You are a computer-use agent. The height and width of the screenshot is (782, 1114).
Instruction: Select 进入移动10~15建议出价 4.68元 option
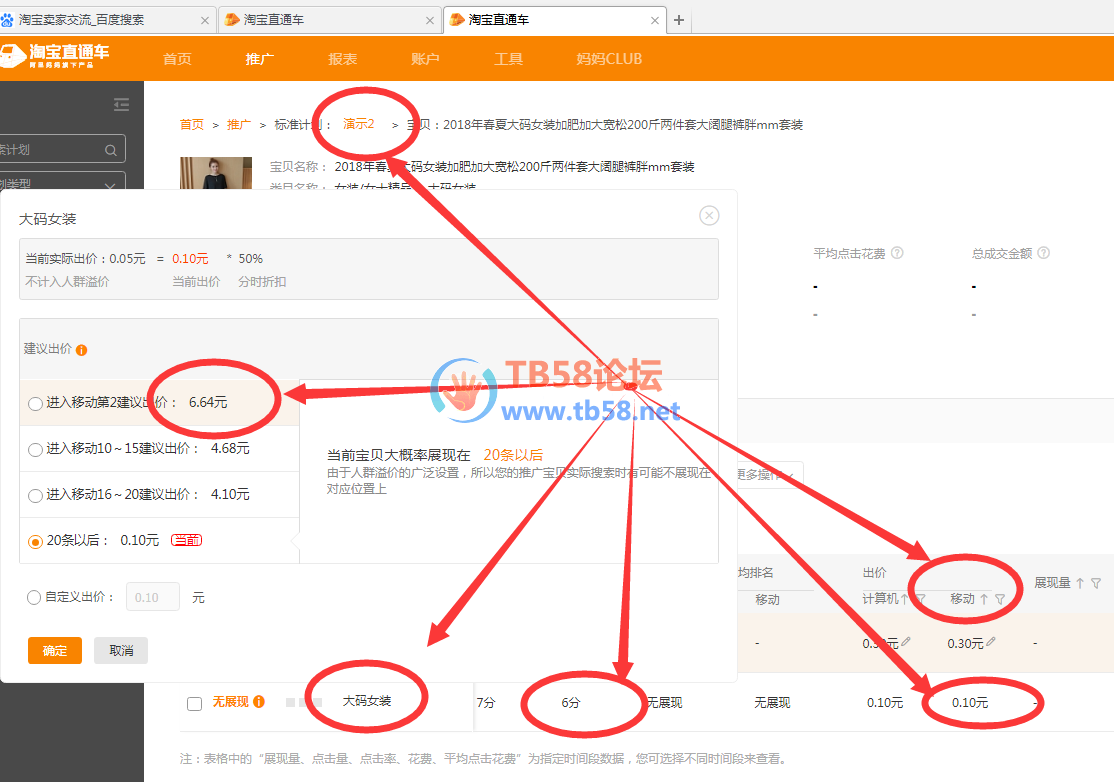click(35, 450)
